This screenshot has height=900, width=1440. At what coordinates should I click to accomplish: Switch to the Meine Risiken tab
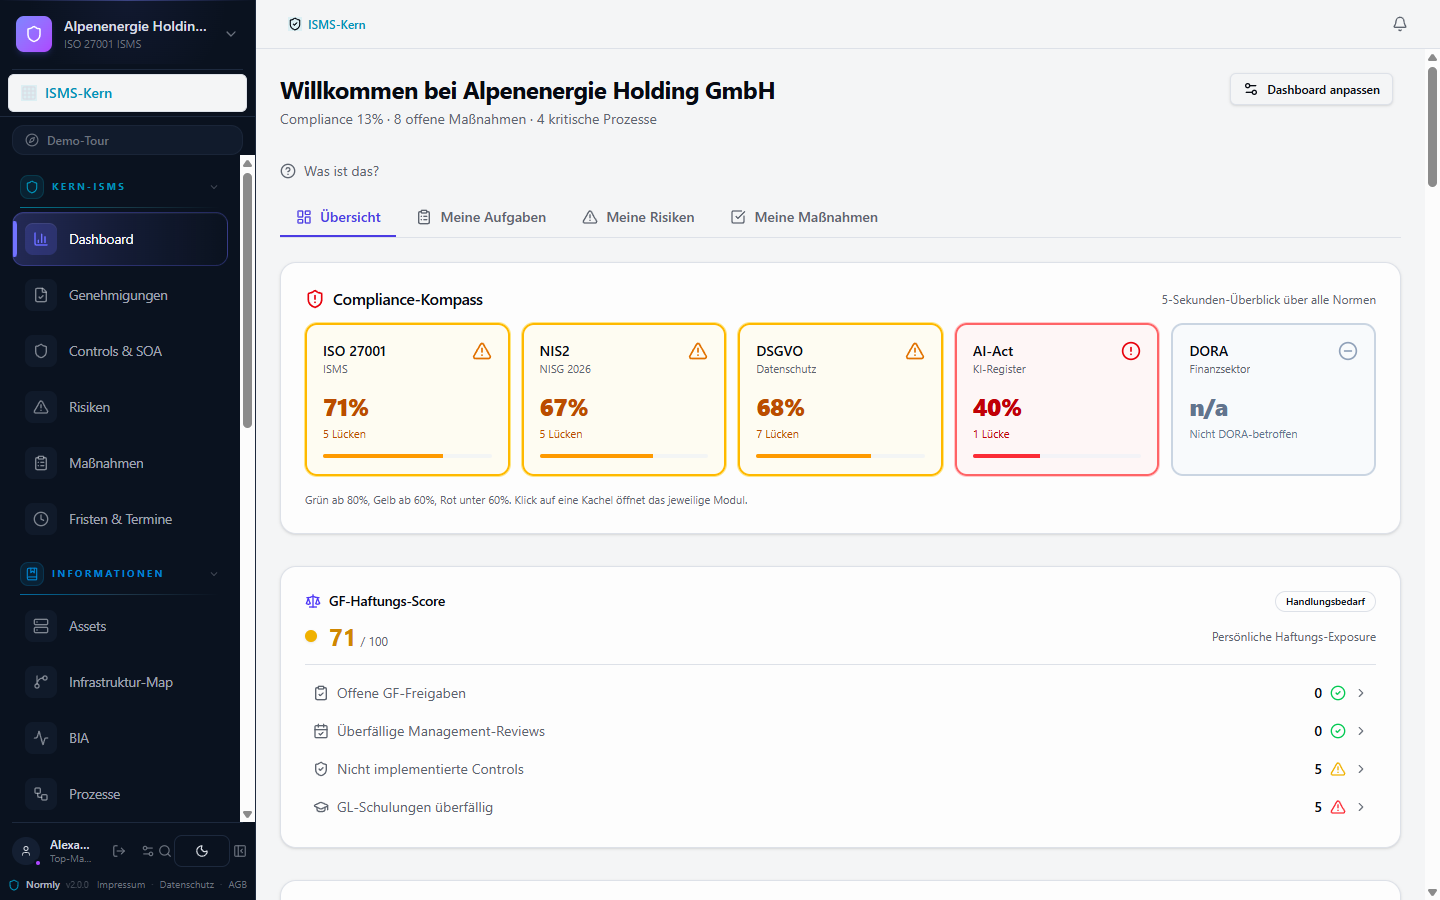[638, 217]
